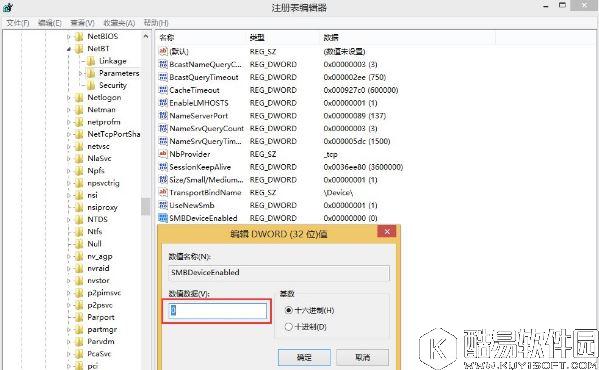Click DWORD icon next to SessionKeepAlive

point(163,167)
